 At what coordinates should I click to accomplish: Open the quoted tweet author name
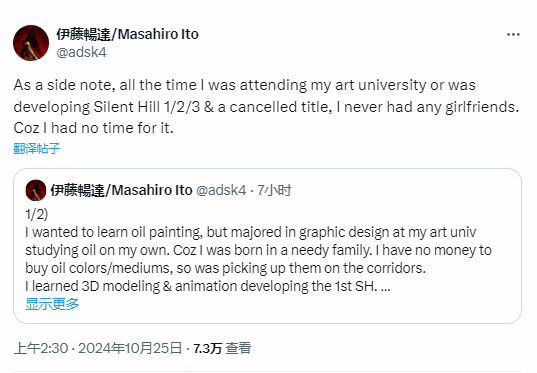pyautogui.click(x=122, y=190)
